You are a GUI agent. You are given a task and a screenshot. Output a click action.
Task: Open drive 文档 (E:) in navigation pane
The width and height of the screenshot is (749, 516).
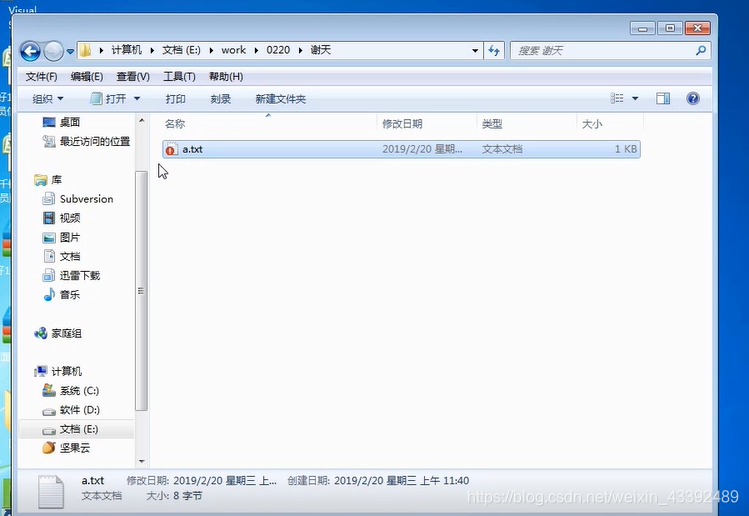coord(70,429)
